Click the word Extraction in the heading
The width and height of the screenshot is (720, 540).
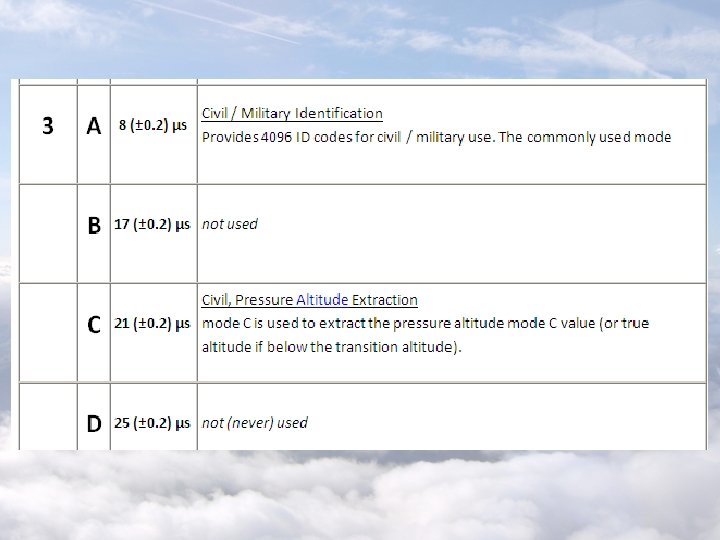coord(385,300)
